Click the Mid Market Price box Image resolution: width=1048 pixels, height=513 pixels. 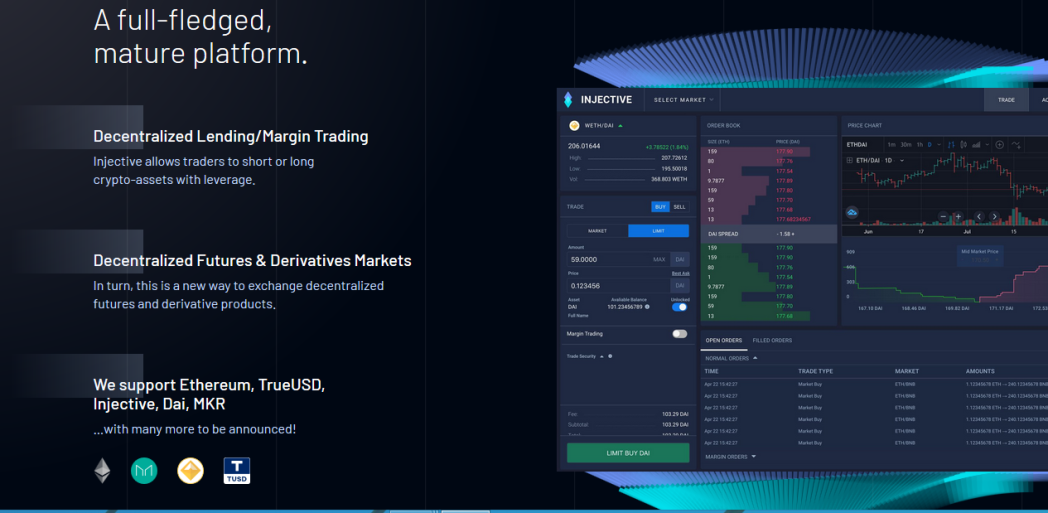point(980,256)
